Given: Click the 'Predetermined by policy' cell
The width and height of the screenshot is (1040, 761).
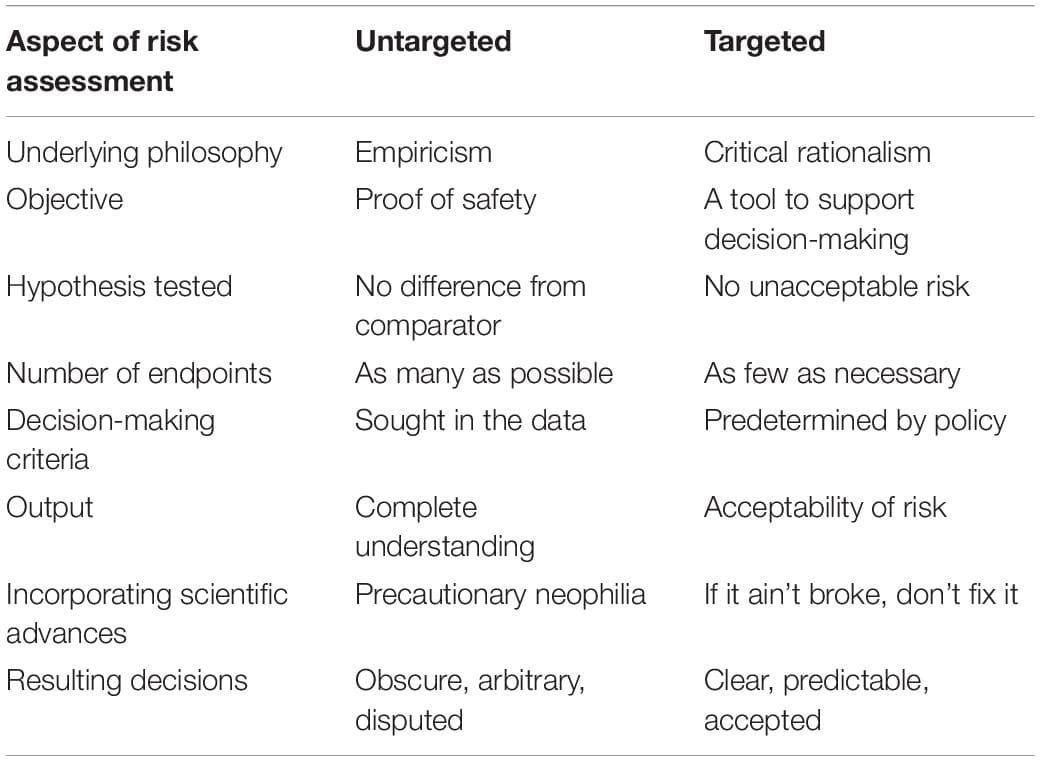Looking at the screenshot, I should [x=854, y=420].
